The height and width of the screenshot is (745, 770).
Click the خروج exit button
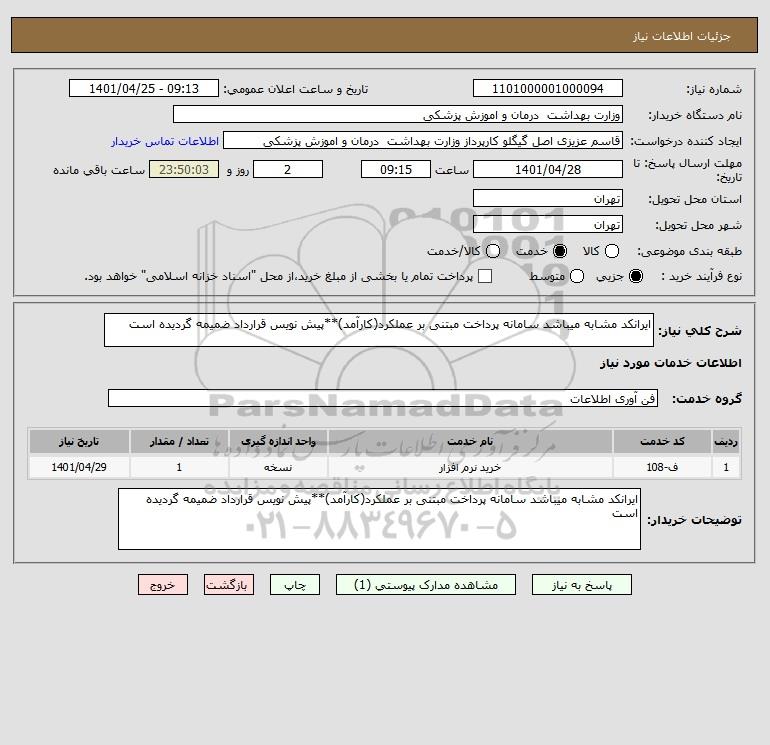(x=163, y=585)
